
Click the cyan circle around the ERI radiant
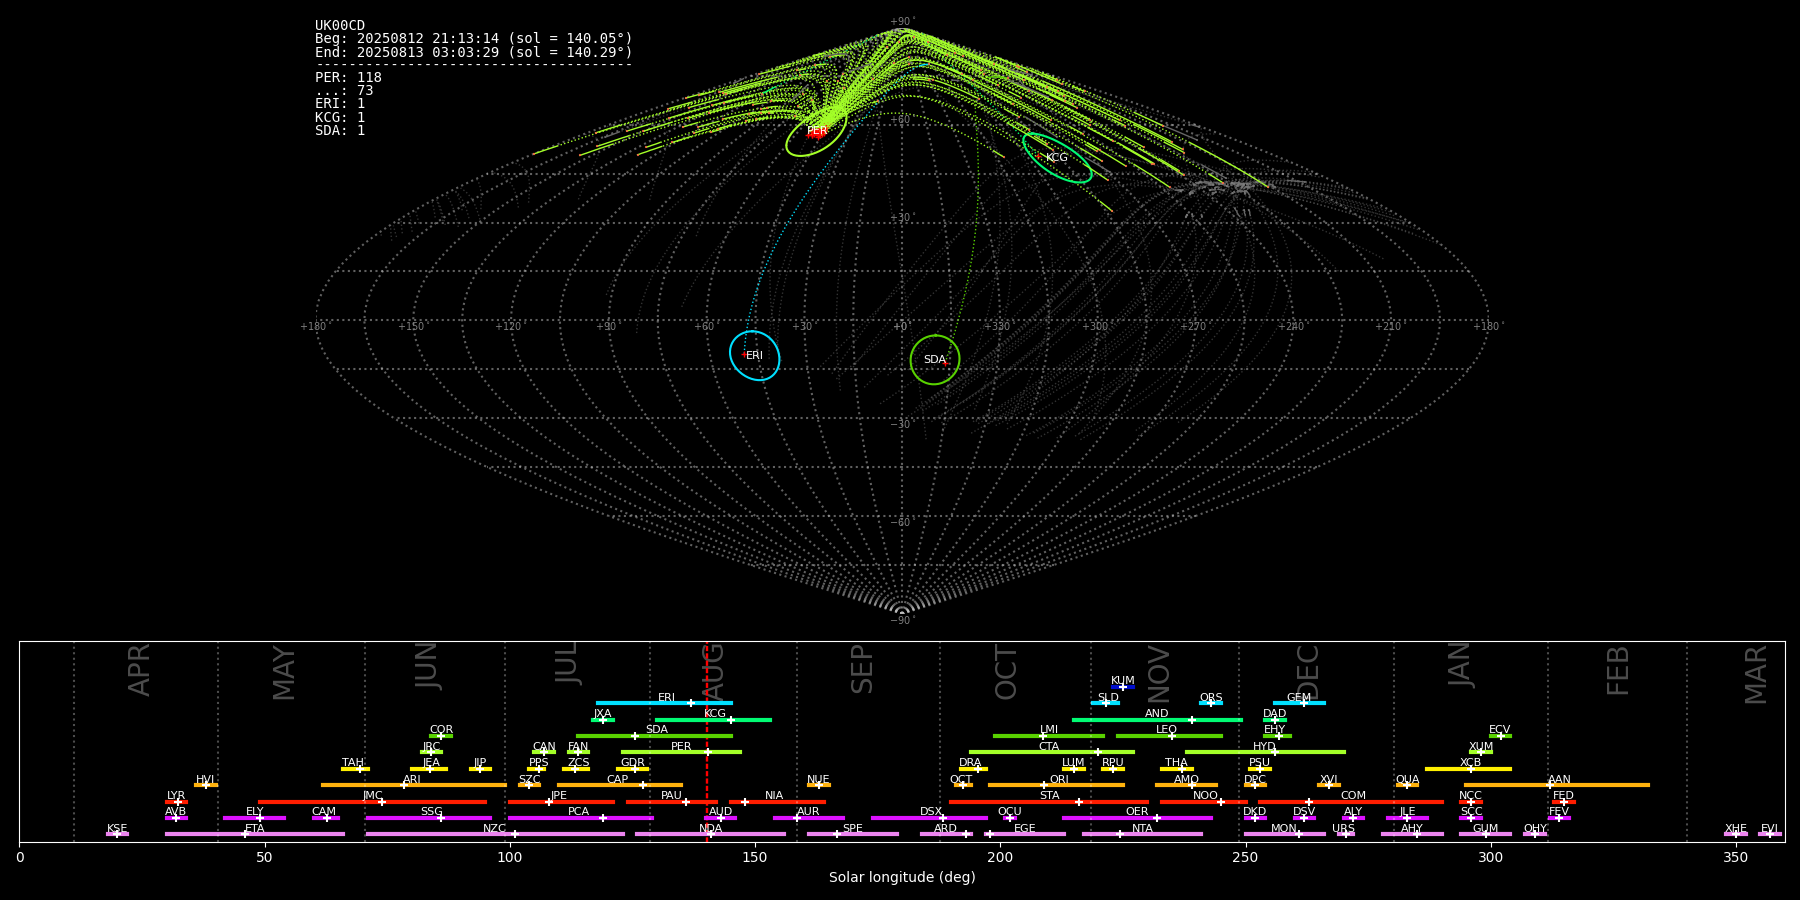(x=755, y=356)
